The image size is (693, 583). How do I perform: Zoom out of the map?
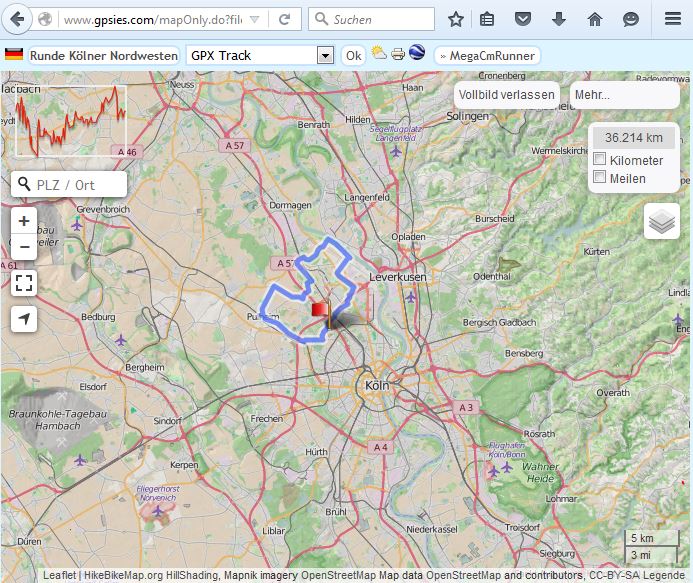[x=24, y=246]
